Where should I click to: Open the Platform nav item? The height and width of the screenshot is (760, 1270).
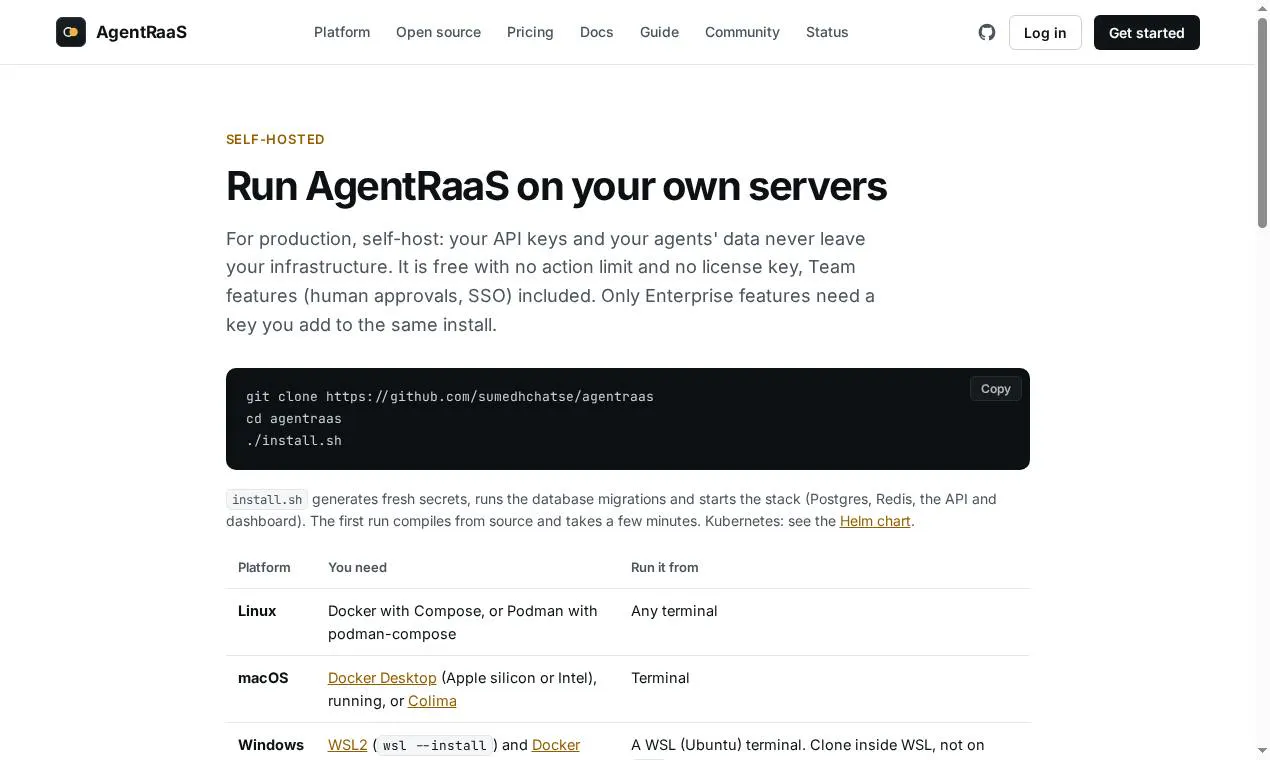(342, 32)
